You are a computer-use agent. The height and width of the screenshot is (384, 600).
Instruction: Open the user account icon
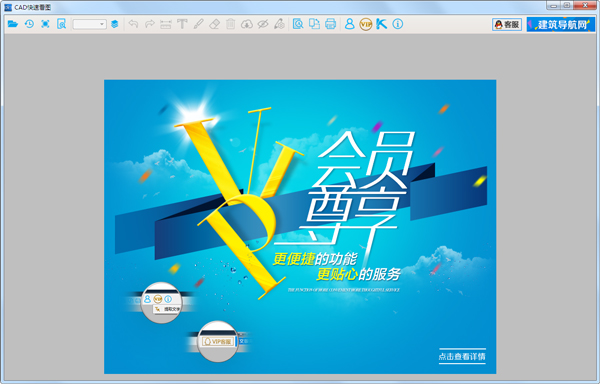tap(349, 24)
